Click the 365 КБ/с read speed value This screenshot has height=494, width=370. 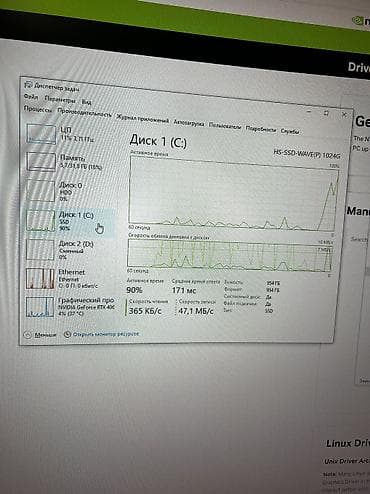145,311
